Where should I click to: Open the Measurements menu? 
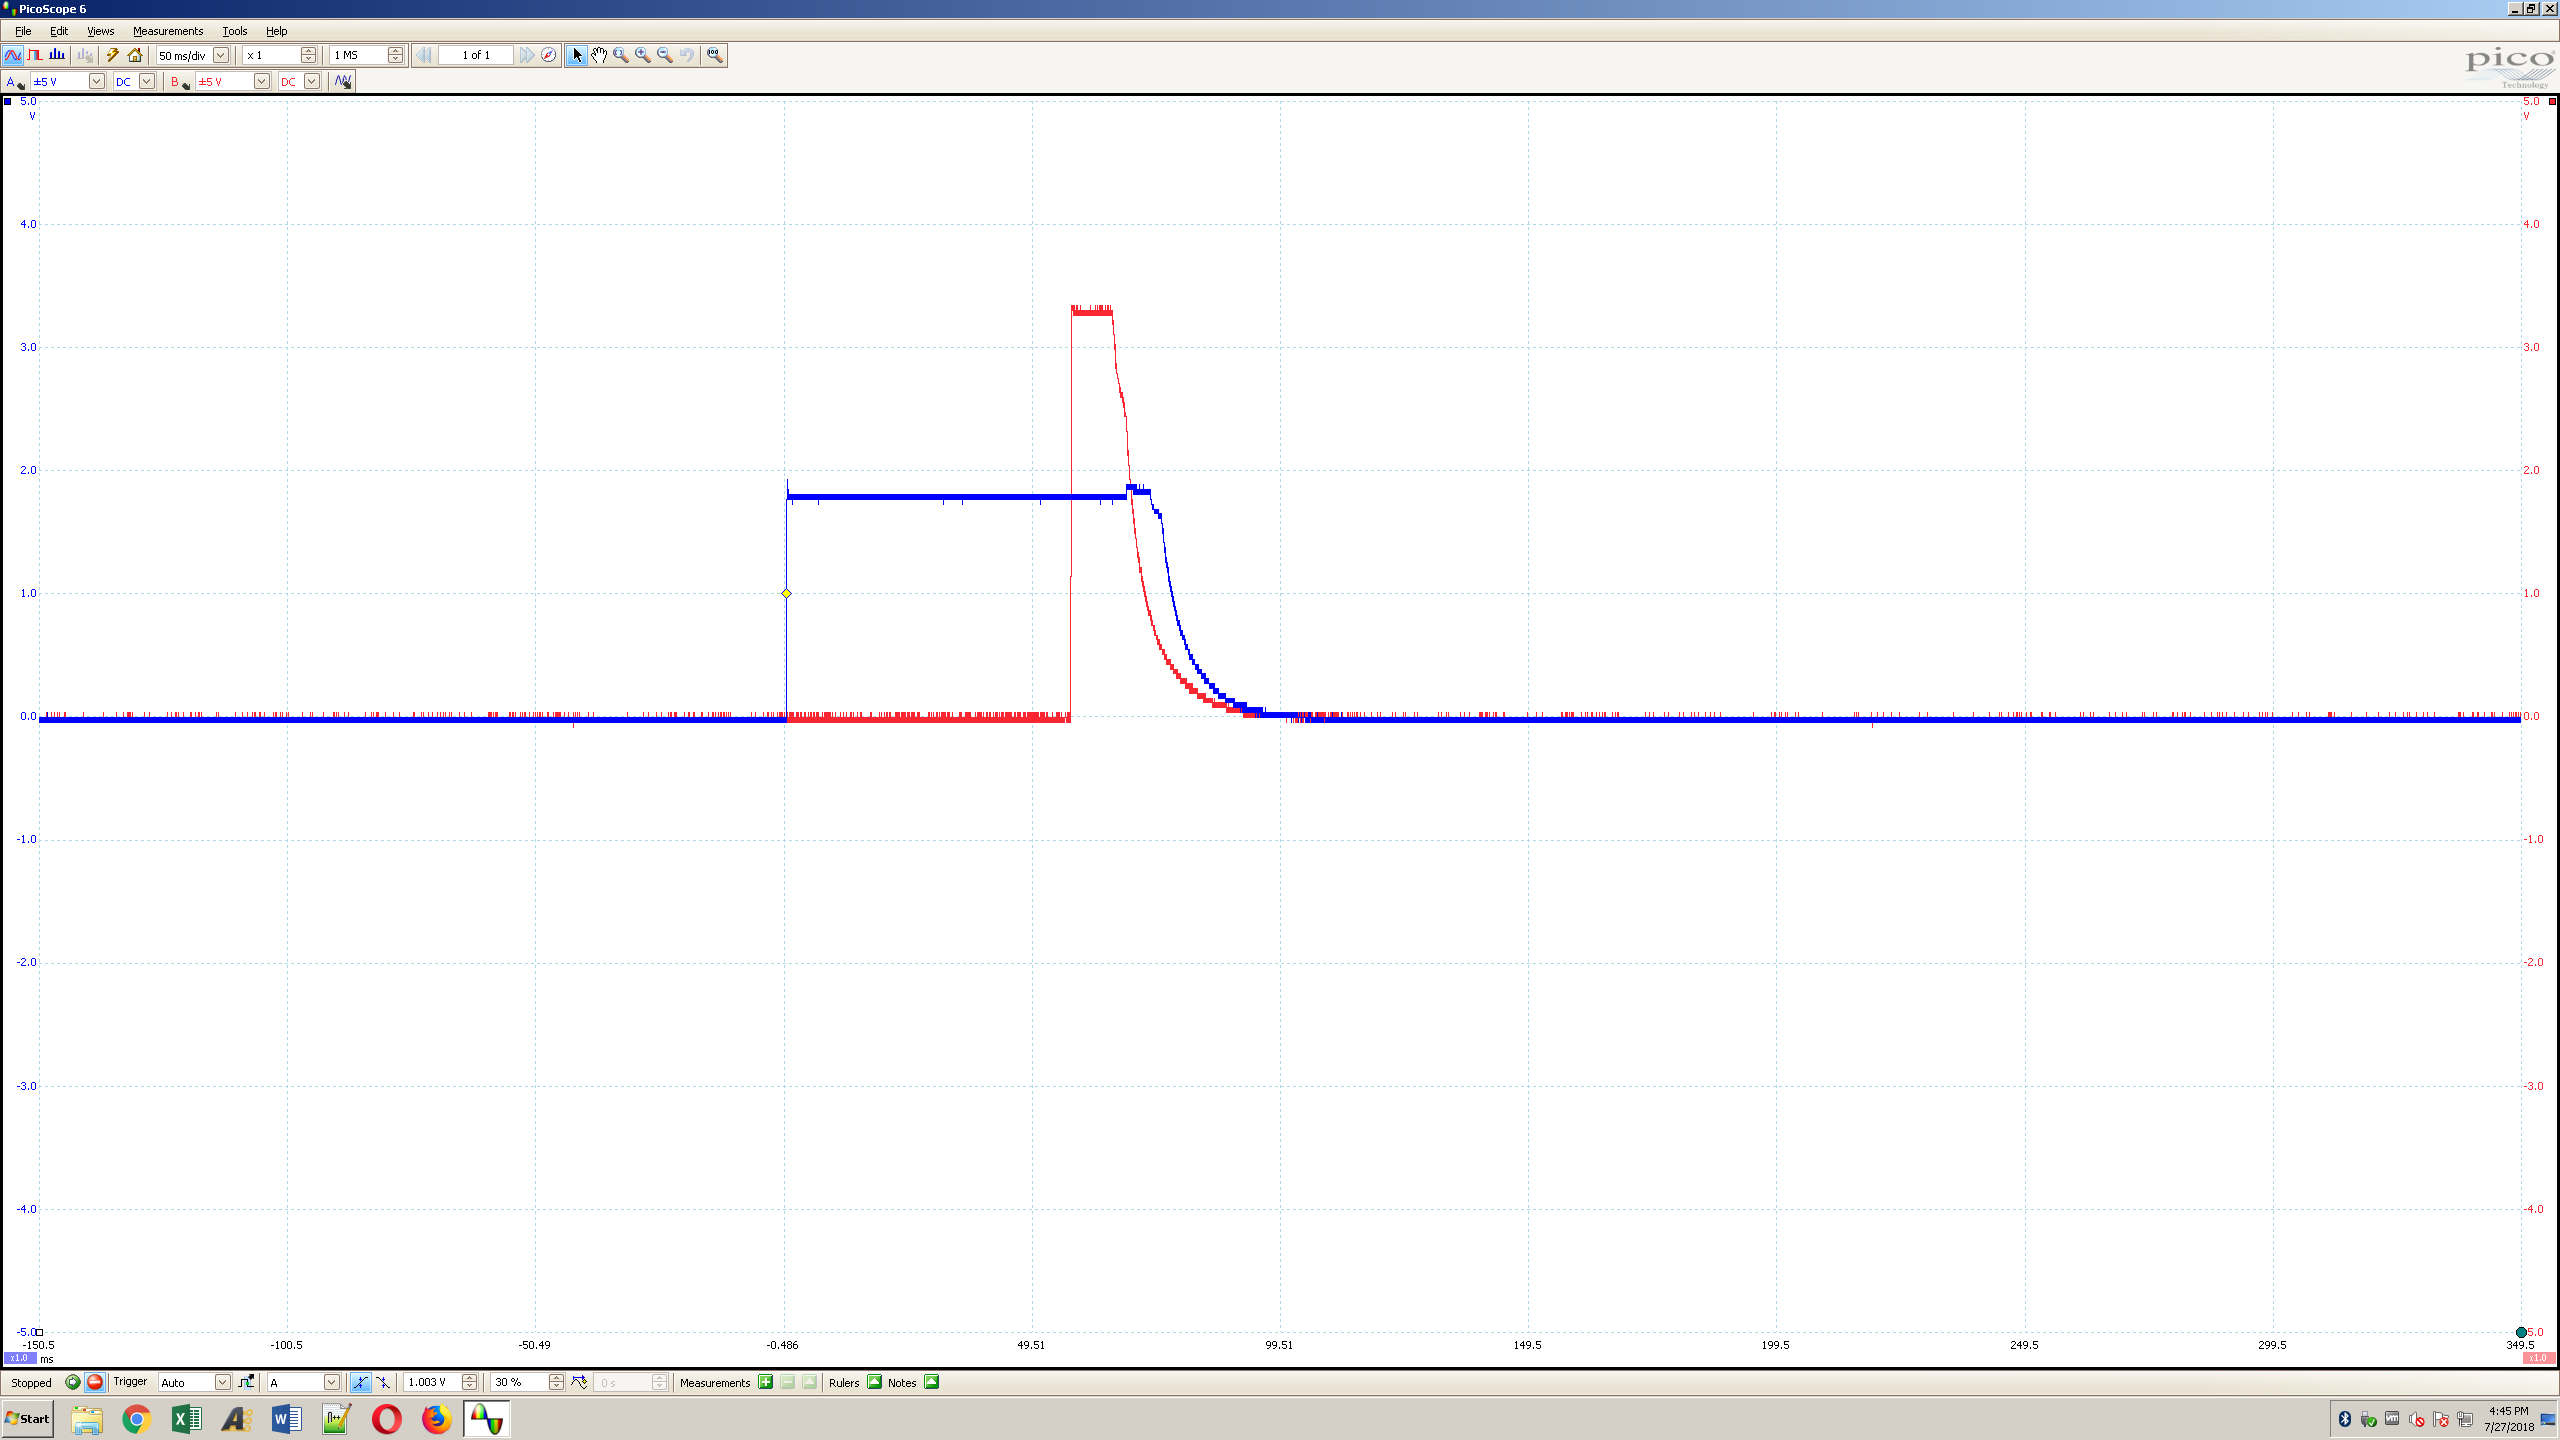pyautogui.click(x=167, y=31)
